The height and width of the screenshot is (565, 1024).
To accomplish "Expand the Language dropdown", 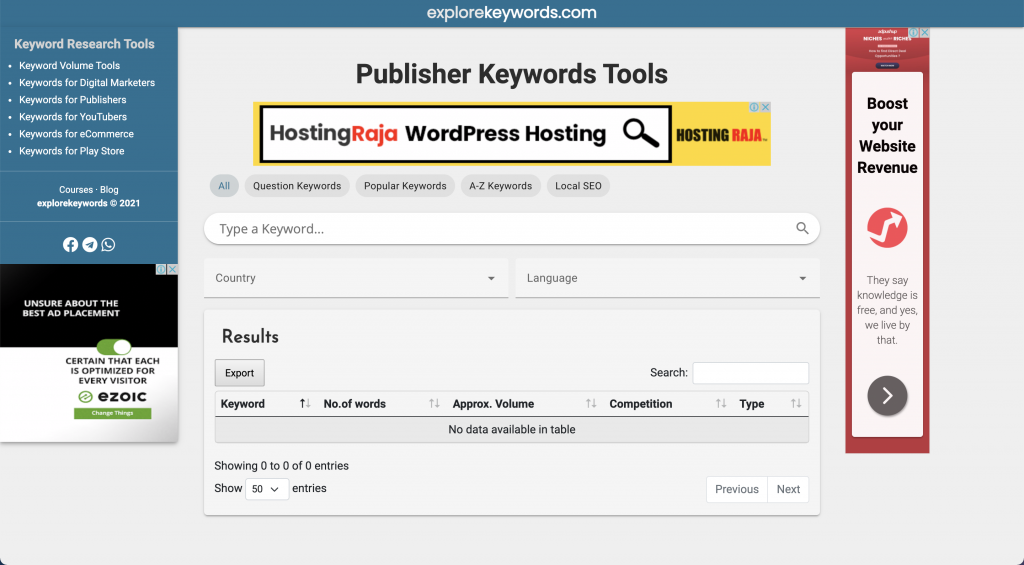I will (667, 278).
